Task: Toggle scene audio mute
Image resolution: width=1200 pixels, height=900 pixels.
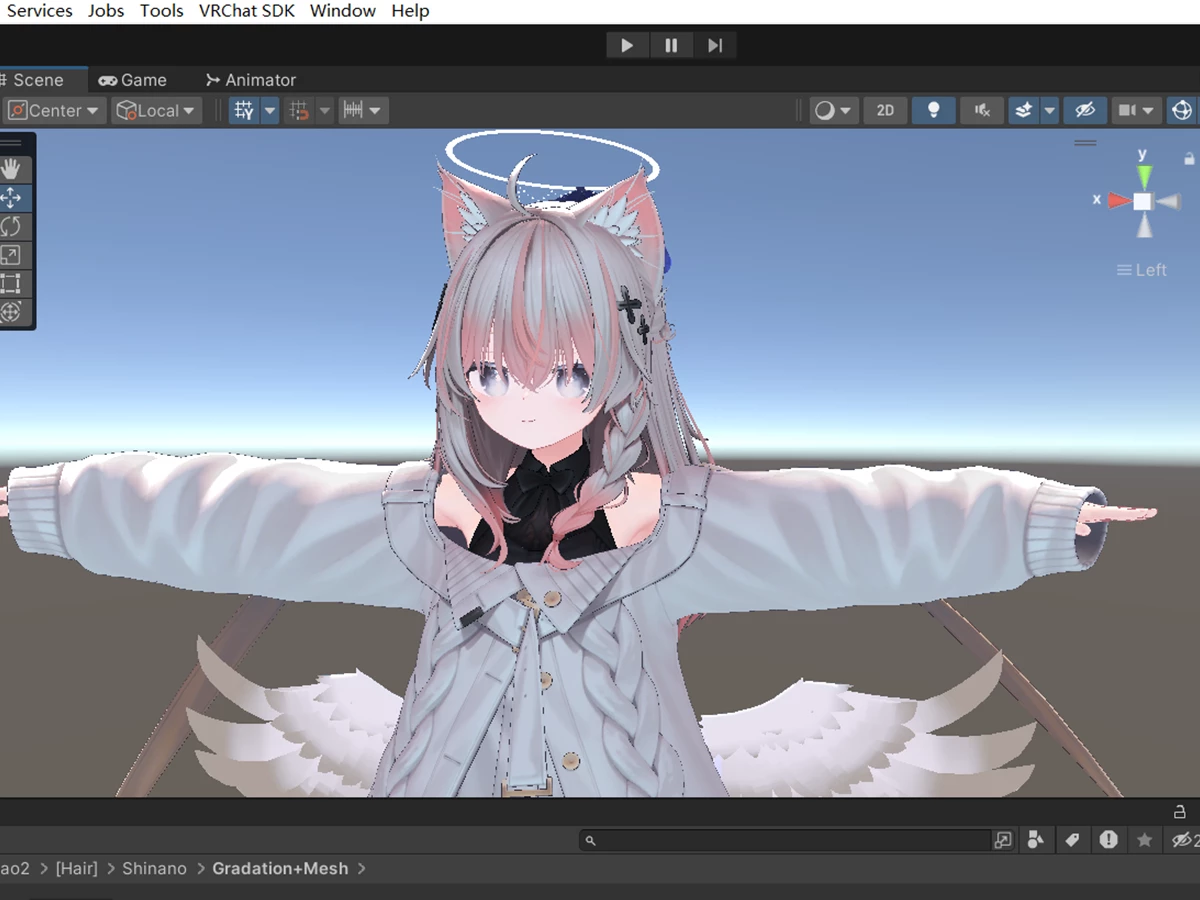Action: click(982, 111)
